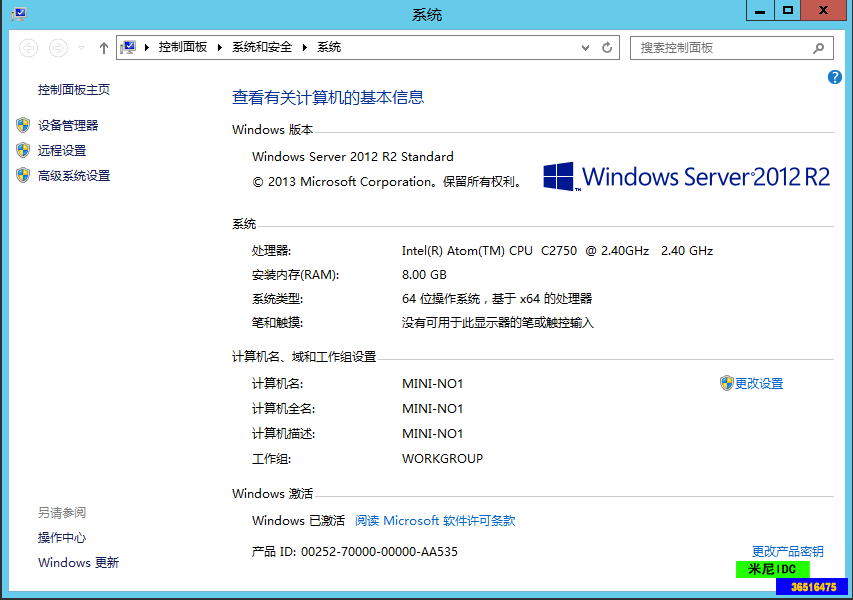Image resolution: width=853 pixels, height=600 pixels.
Task: Click the back navigation arrow
Action: tap(28, 48)
